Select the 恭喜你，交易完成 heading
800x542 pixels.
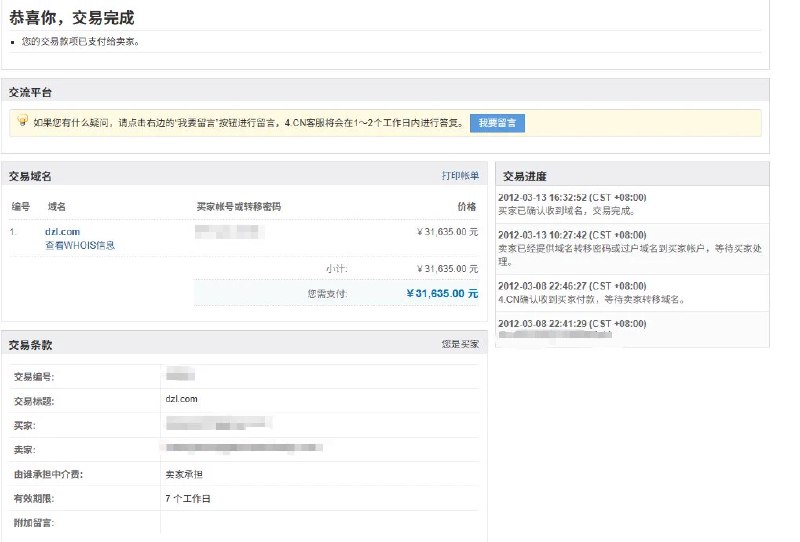[71, 18]
